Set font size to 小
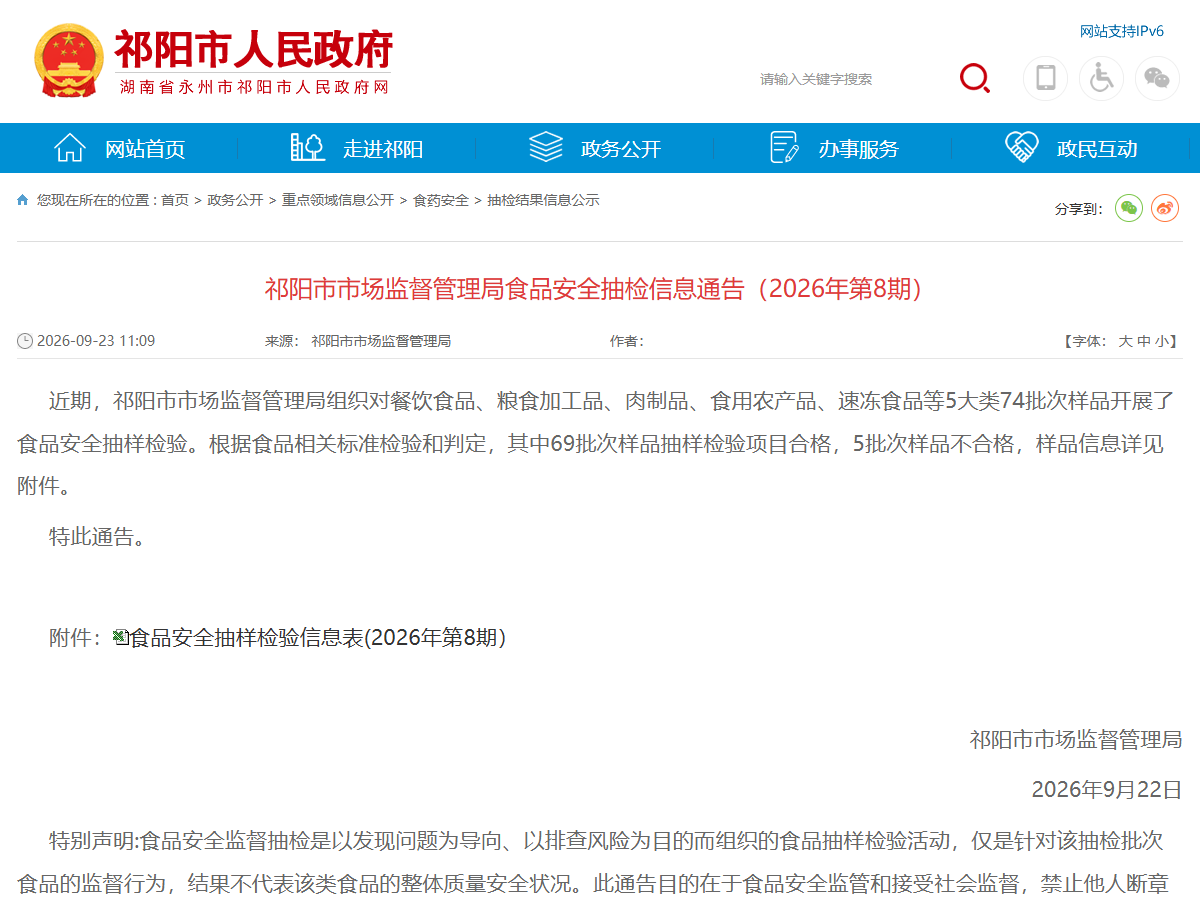Viewport: 1200px width, 900px height. (x=1162, y=341)
